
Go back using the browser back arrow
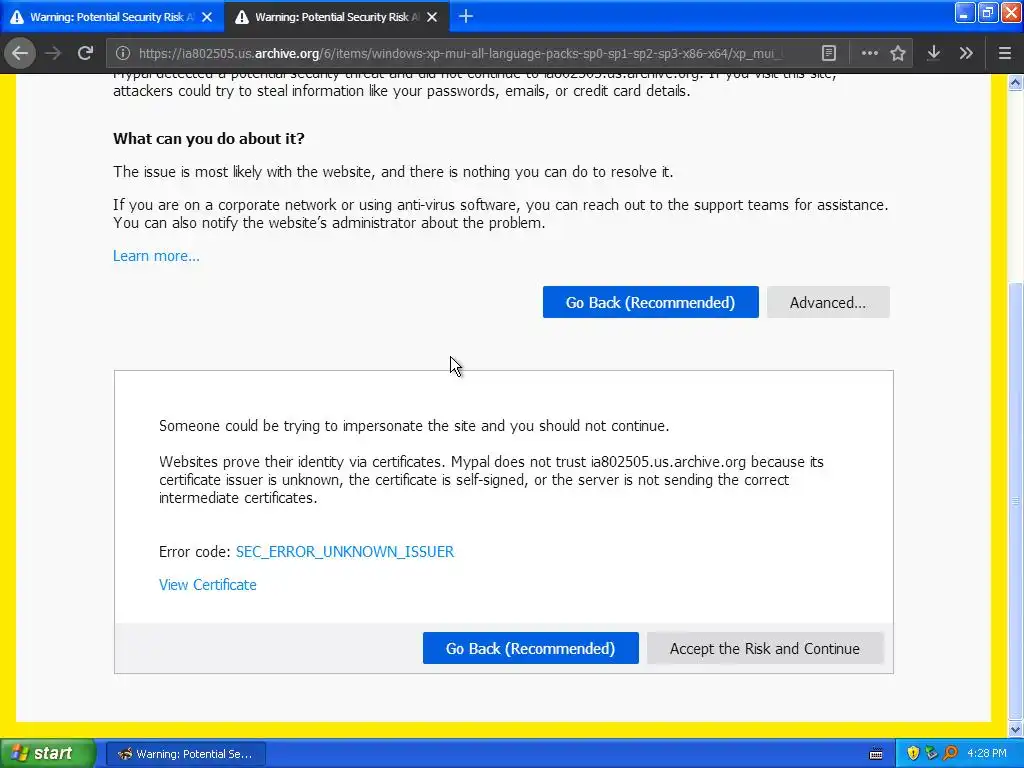[20, 53]
